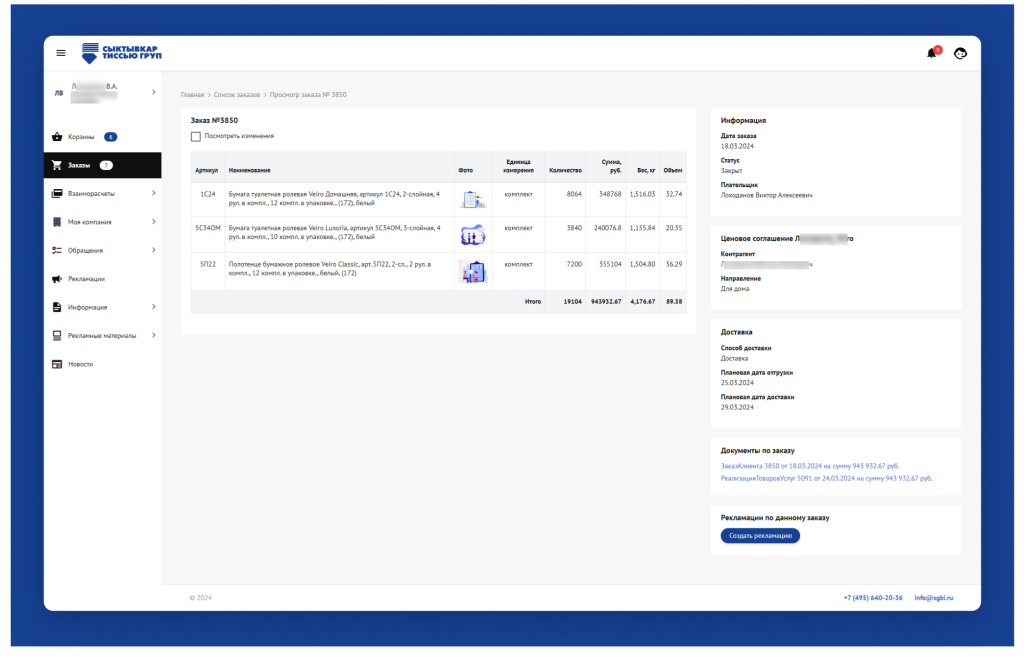Go to Список заказов breadcrumb
The width and height of the screenshot is (1024, 662).
pyautogui.click(x=237, y=95)
